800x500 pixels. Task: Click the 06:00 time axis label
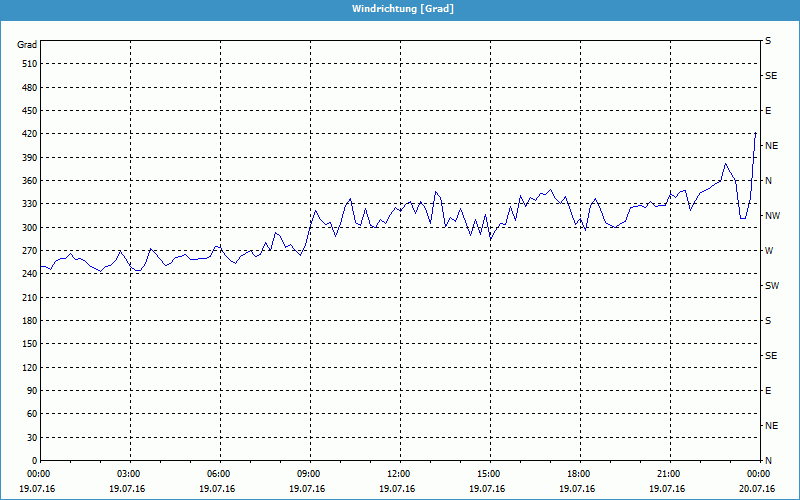[219, 474]
